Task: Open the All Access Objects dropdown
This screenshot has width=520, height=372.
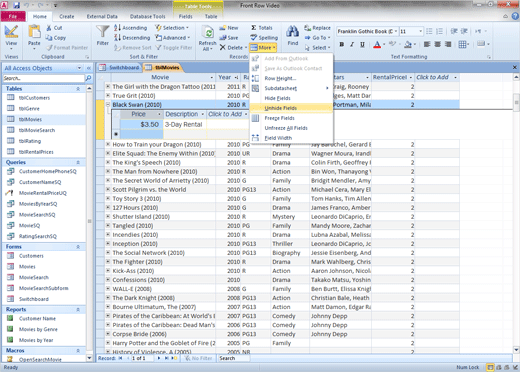Action: pos(79,68)
